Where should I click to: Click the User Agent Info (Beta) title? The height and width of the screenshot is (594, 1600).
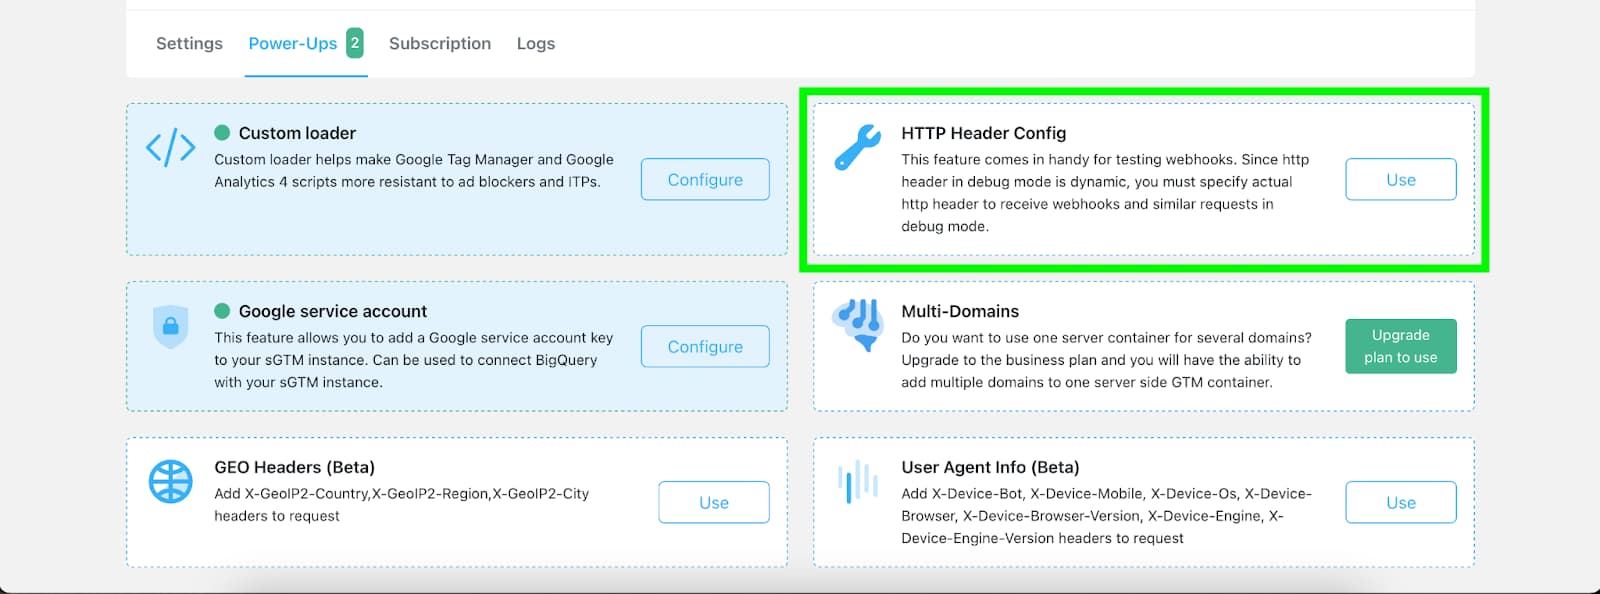[x=990, y=467]
